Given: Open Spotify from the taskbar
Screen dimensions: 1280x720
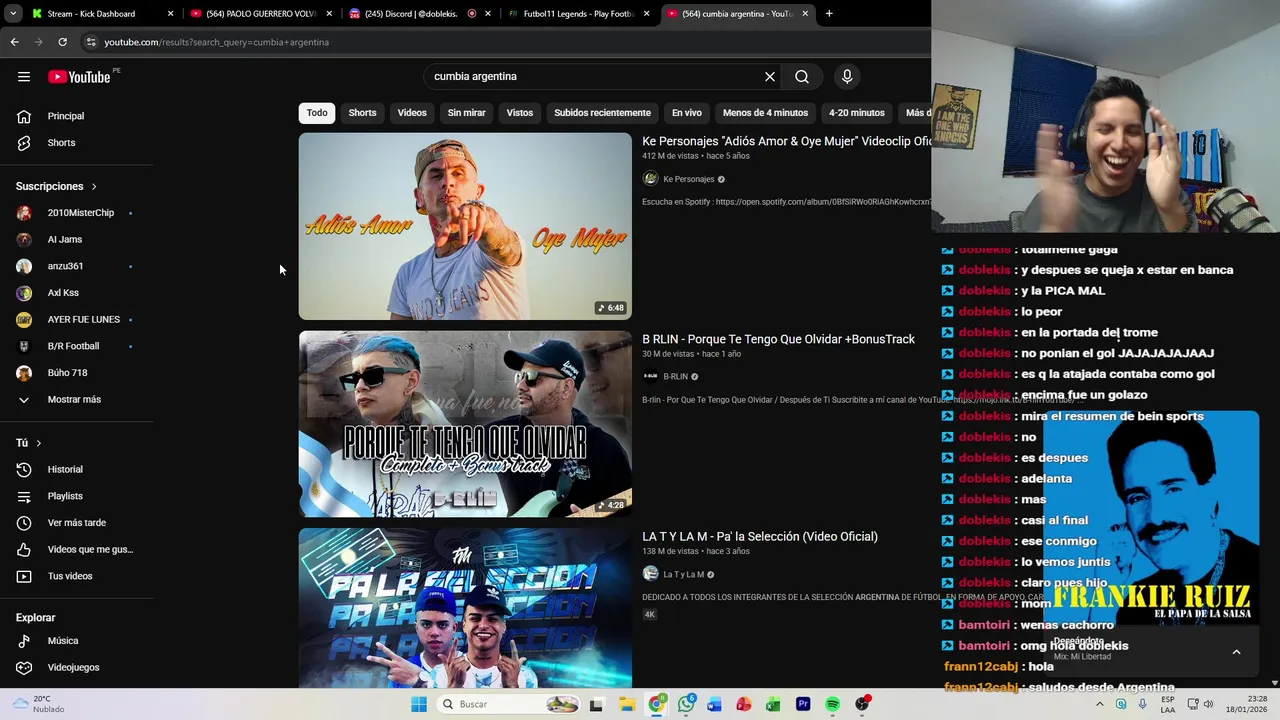Looking at the screenshot, I should click(832, 704).
